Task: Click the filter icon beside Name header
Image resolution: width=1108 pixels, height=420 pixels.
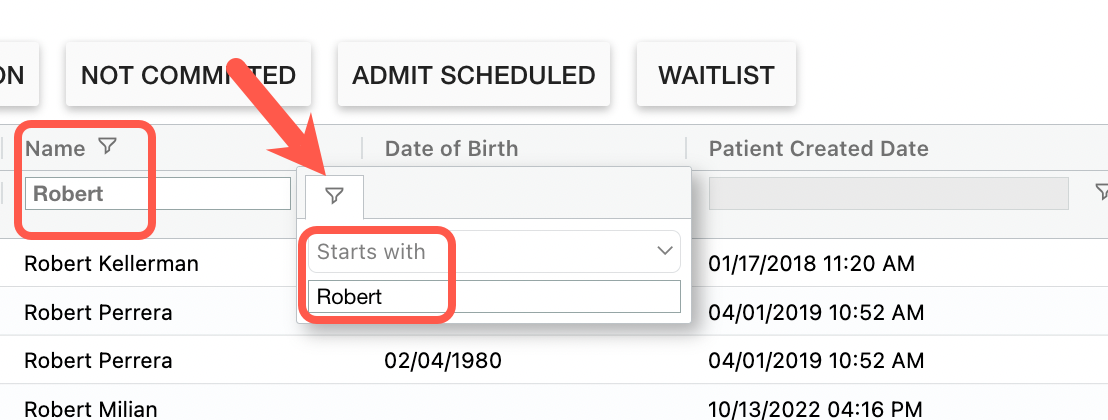Action: pyautogui.click(x=108, y=148)
